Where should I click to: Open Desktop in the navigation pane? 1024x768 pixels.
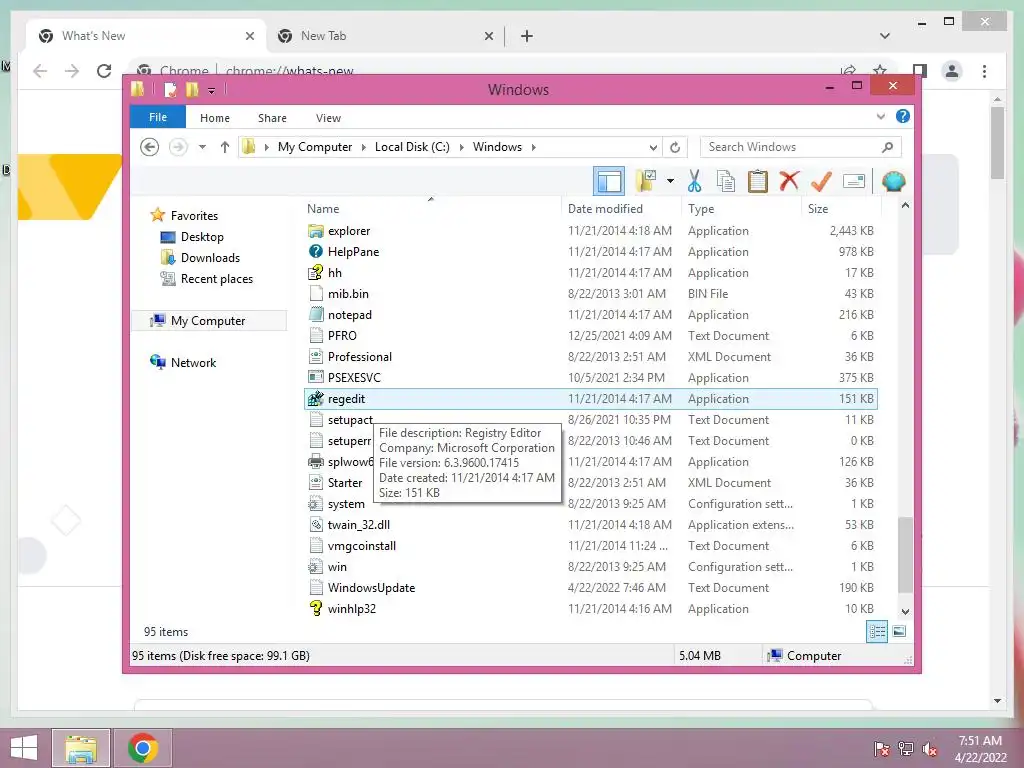click(202, 236)
